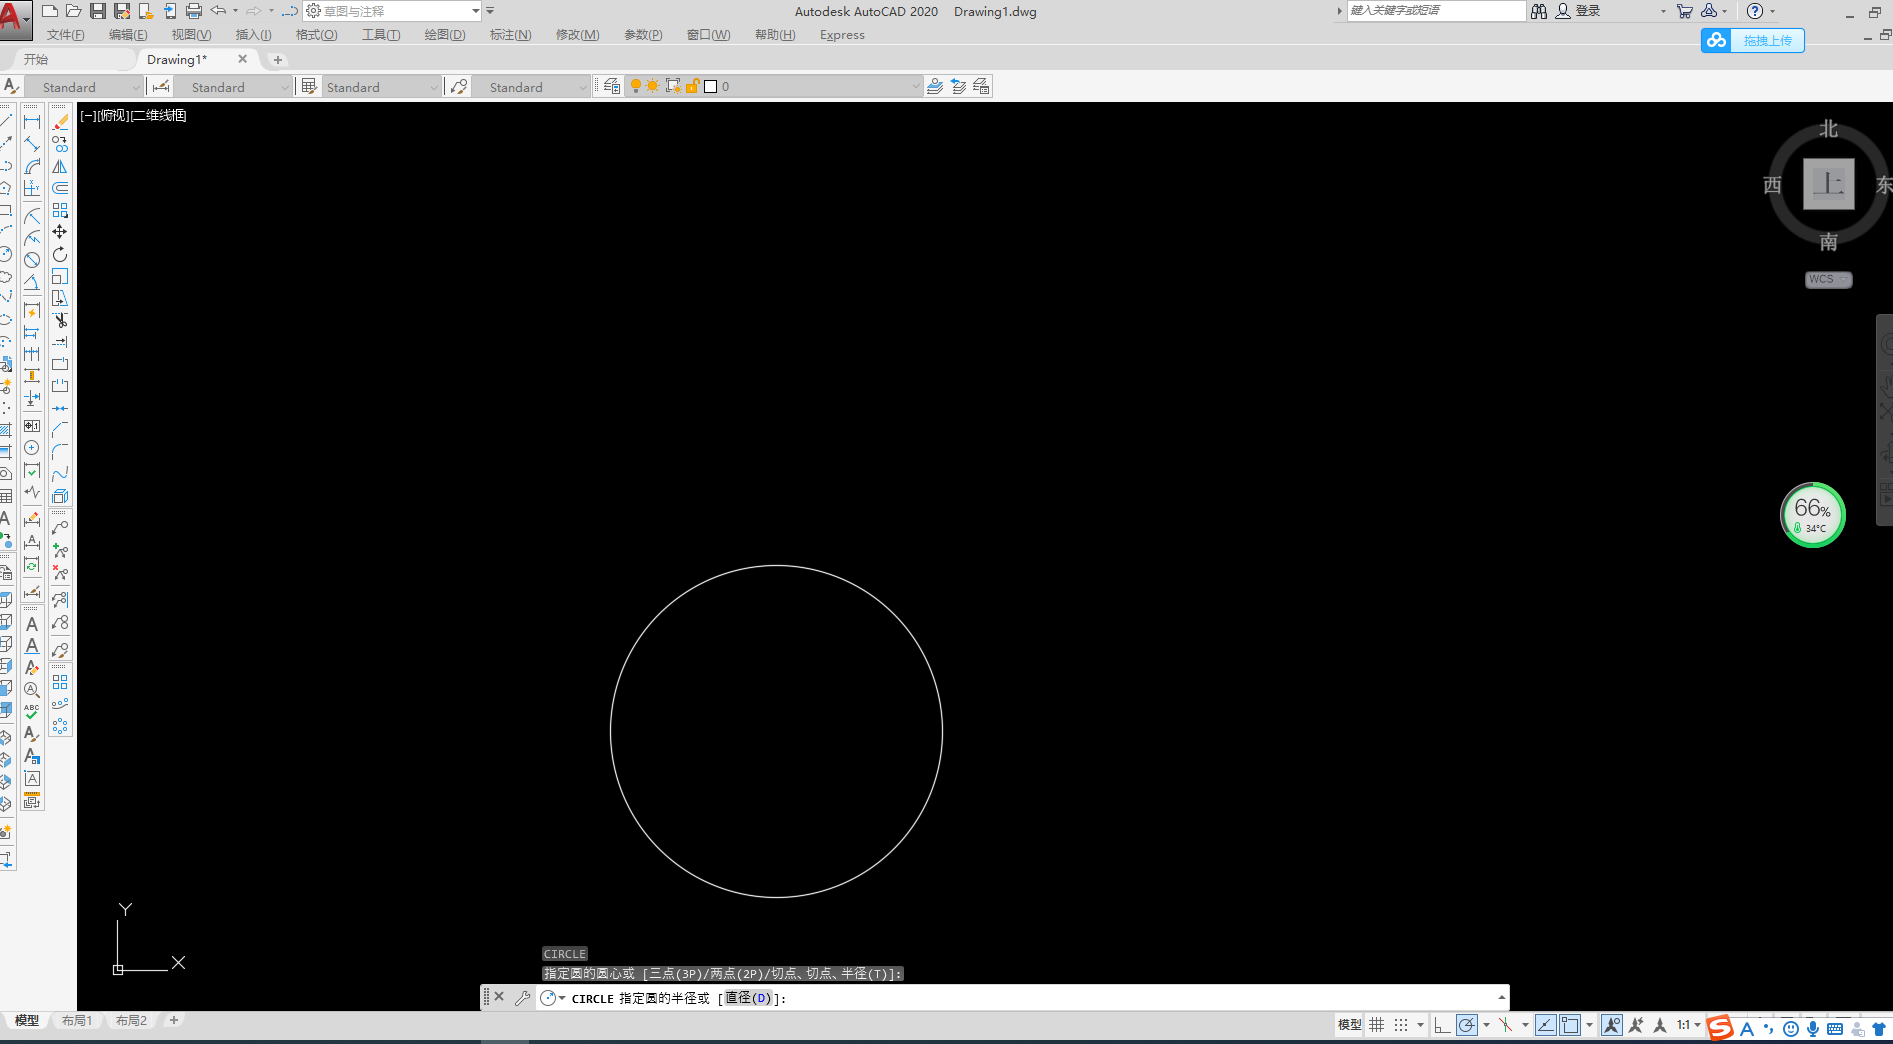The image size is (1893, 1044).
Task: Choose the Linear dimension tool
Action: pyautogui.click(x=32, y=122)
